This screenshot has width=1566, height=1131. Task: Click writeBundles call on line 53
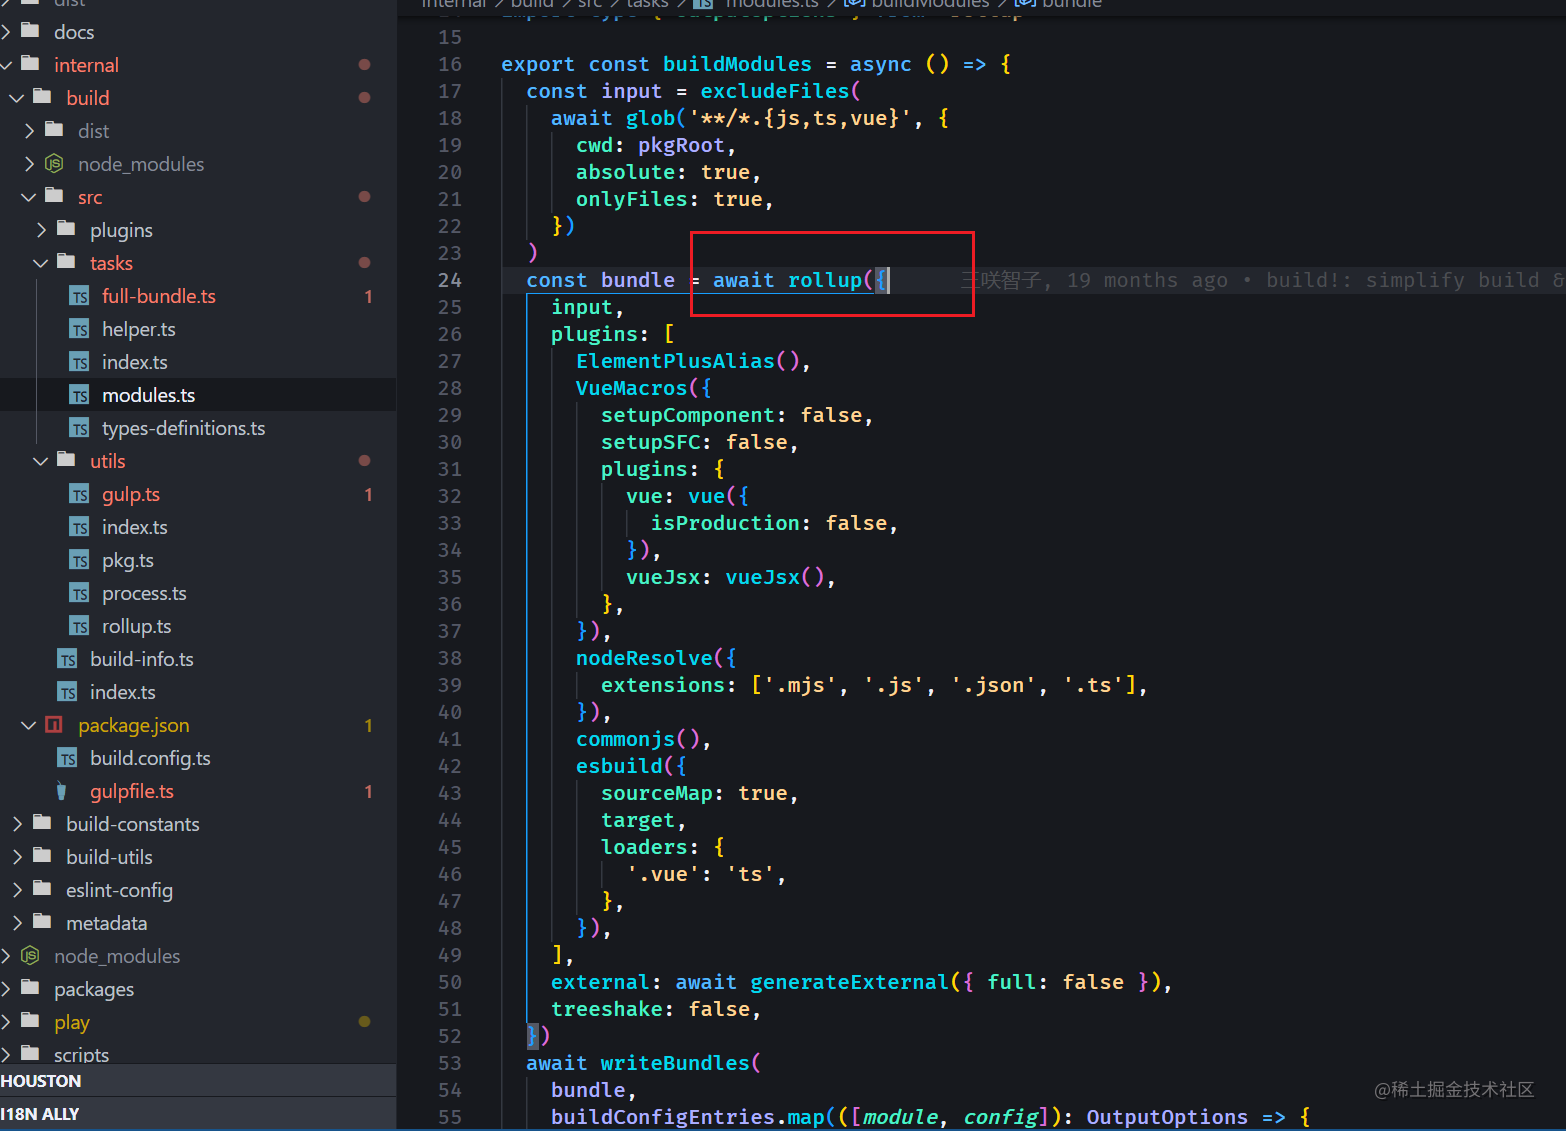click(x=675, y=1063)
